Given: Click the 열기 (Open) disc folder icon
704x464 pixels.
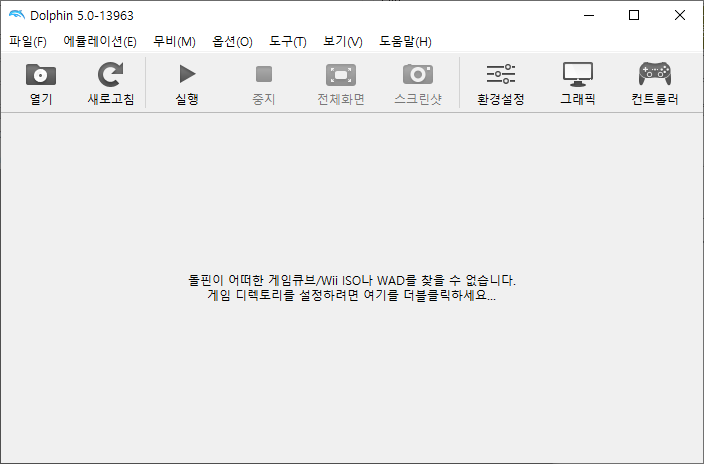Looking at the screenshot, I should tap(41, 74).
